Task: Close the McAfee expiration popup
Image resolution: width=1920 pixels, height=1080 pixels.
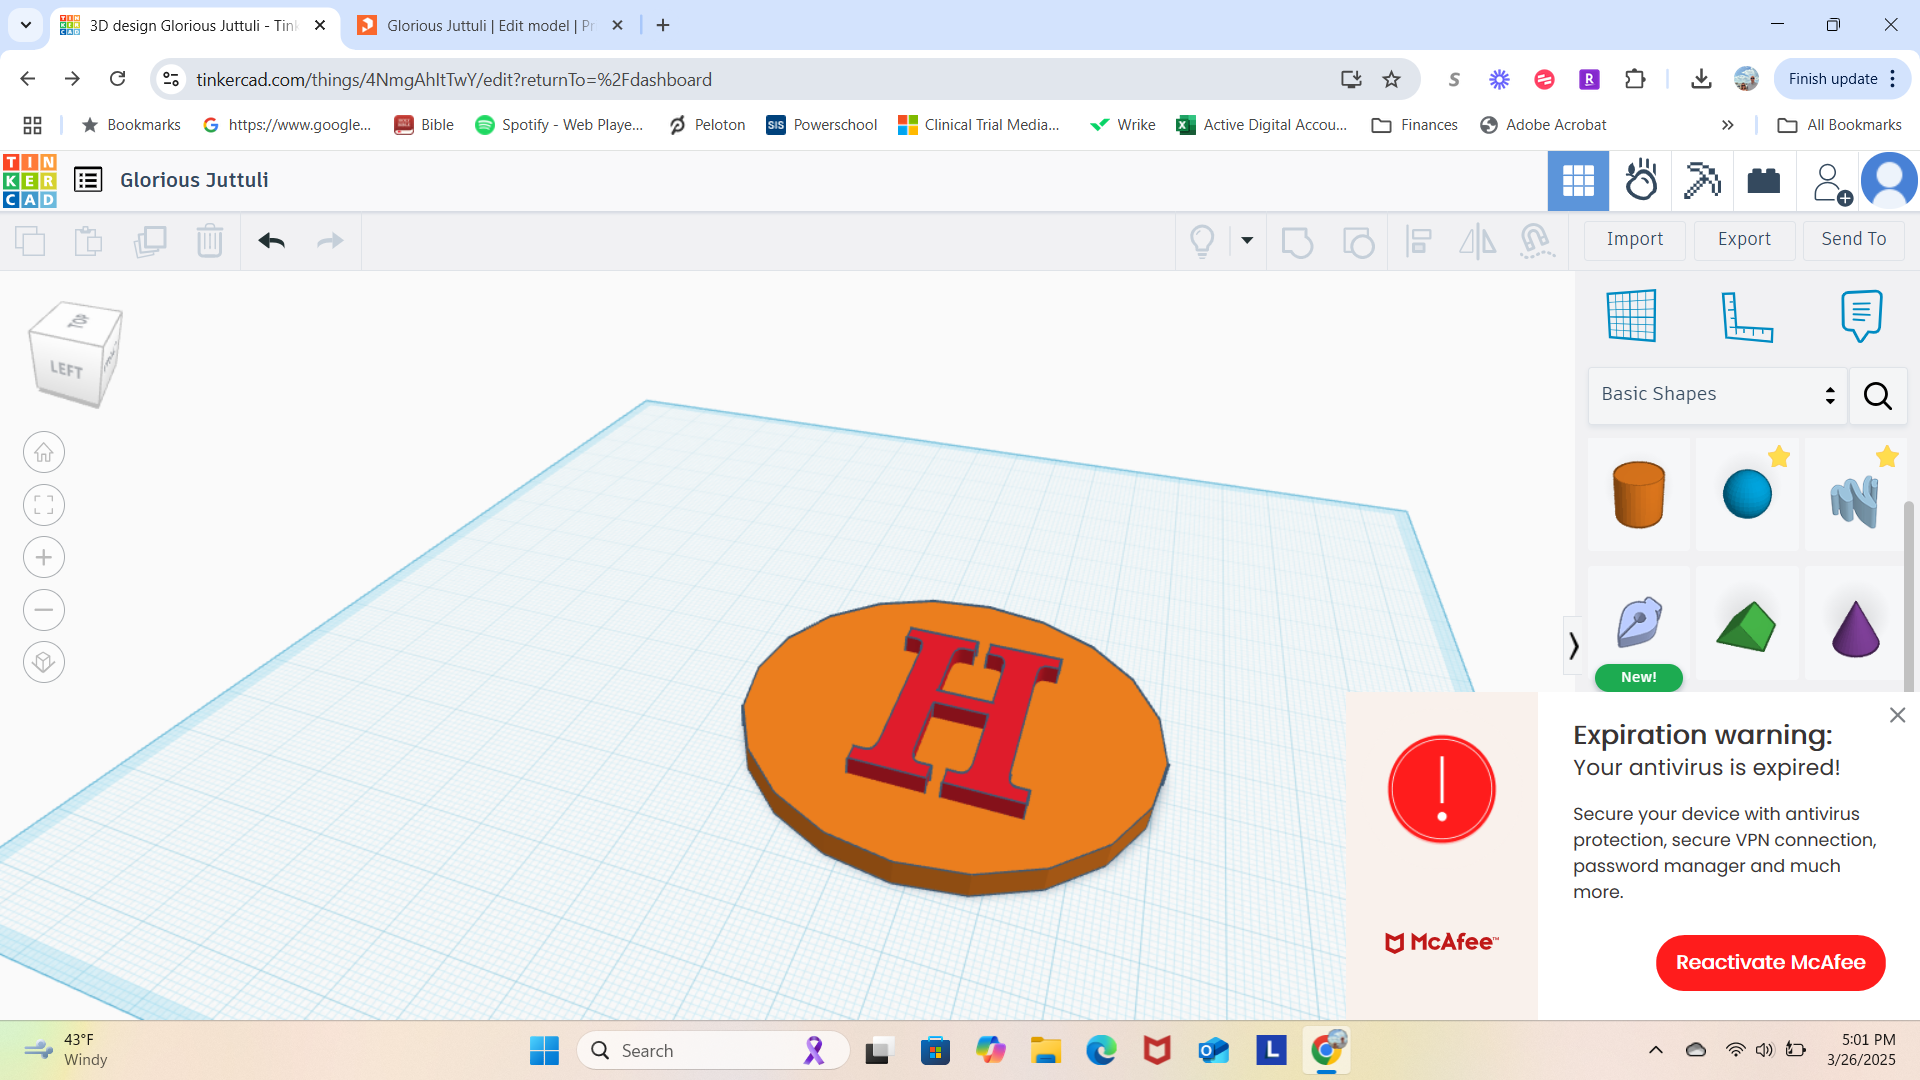Action: pyautogui.click(x=1897, y=716)
